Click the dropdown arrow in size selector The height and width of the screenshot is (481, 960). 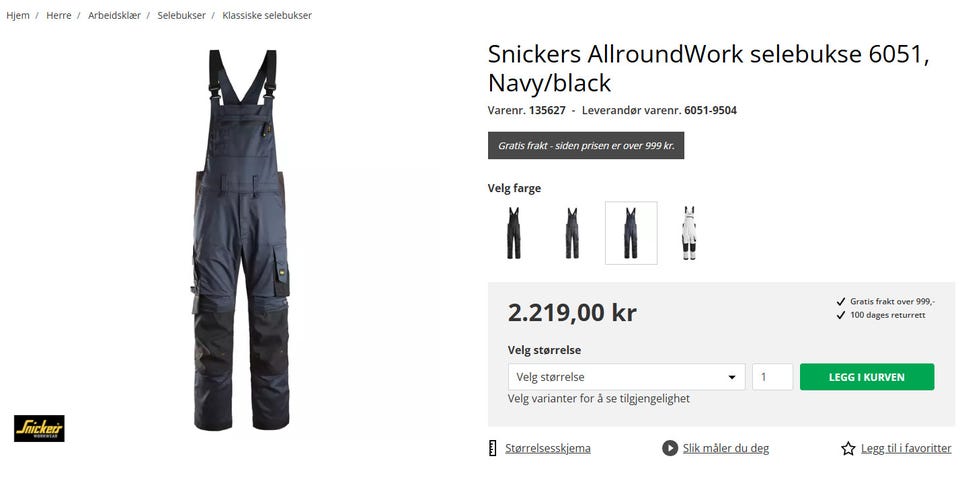click(732, 378)
